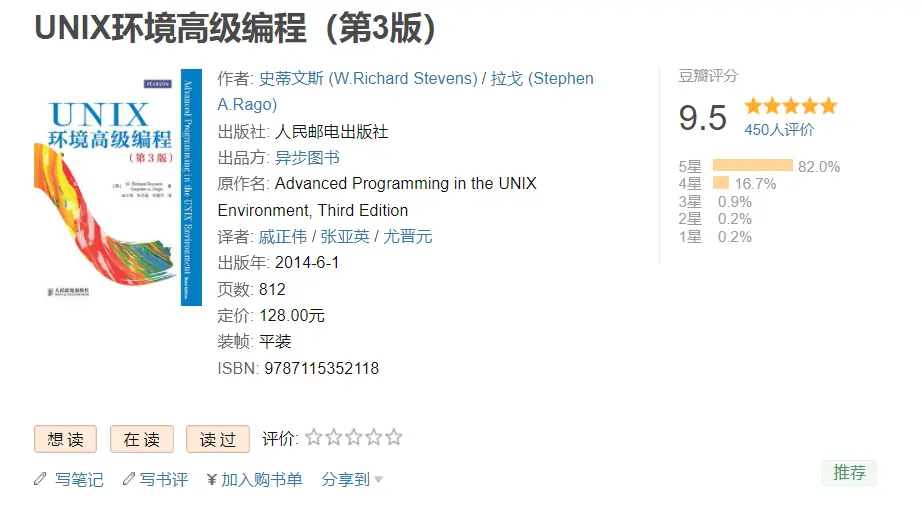Viewport: 922px width, 508px height.
Task: Click the first rating star next to 评价
Action: [x=314, y=437]
